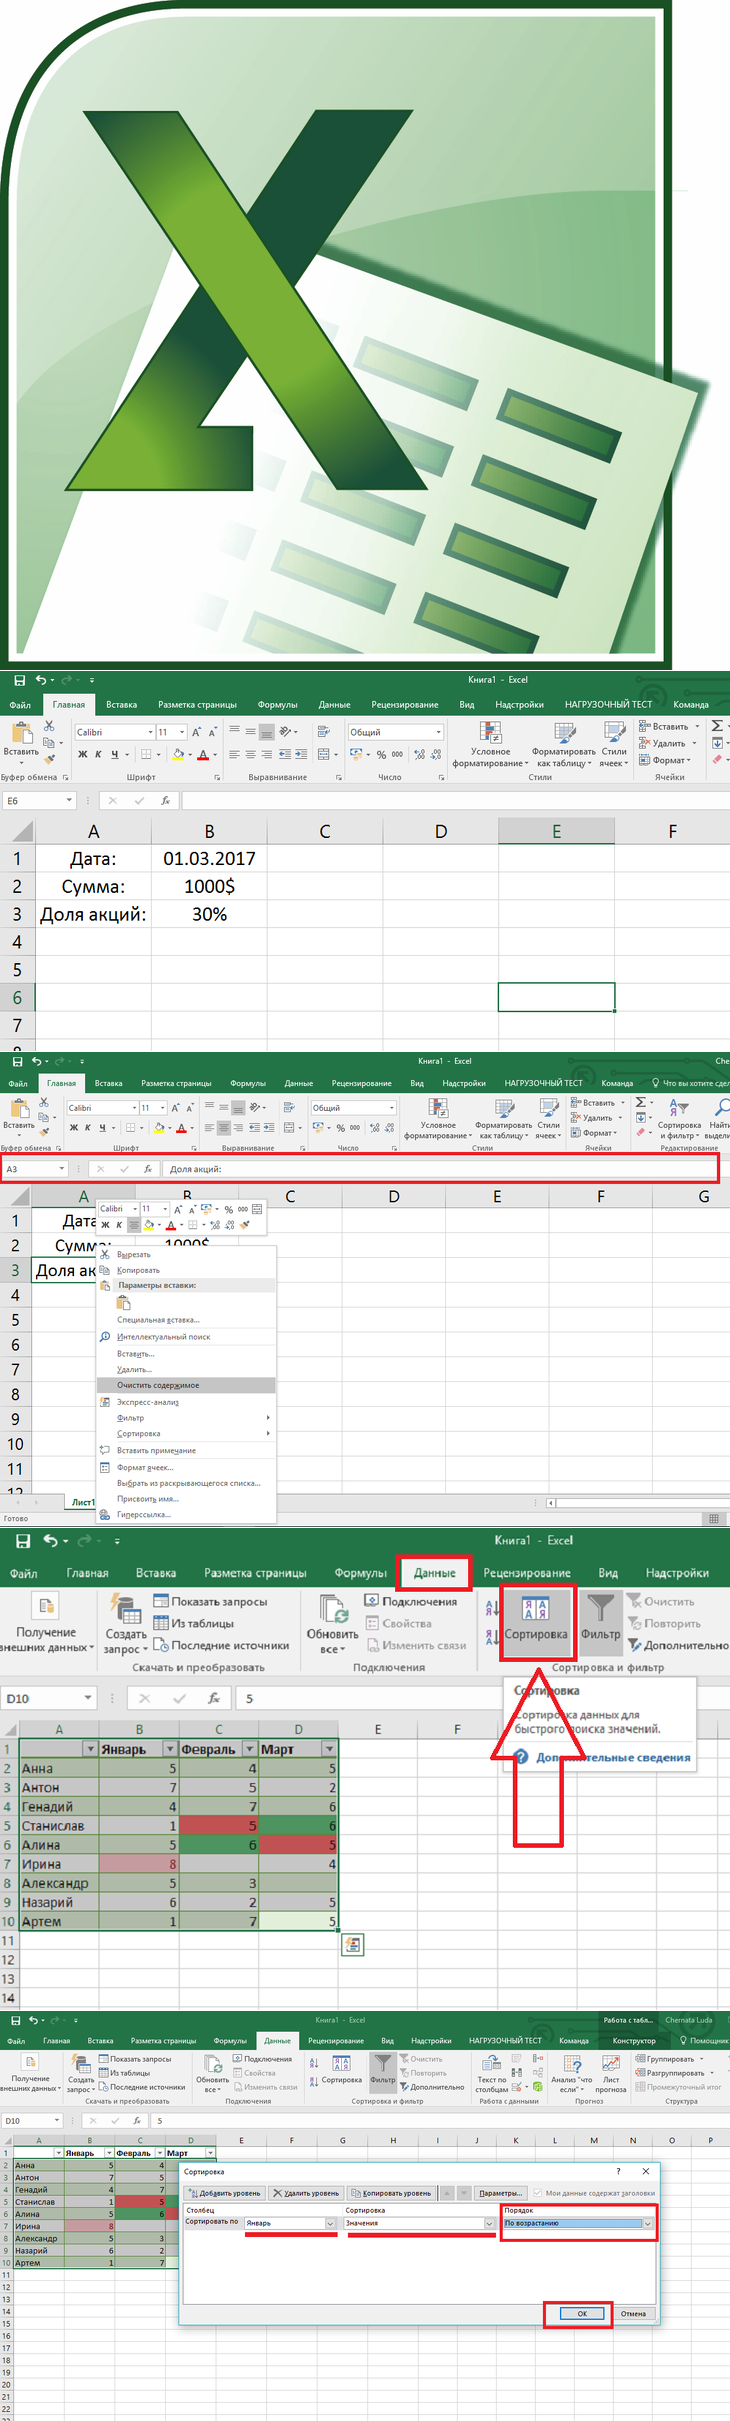Click Последние источники in the tooltip window
The height and width of the screenshot is (2421, 730).
[x=221, y=1645]
